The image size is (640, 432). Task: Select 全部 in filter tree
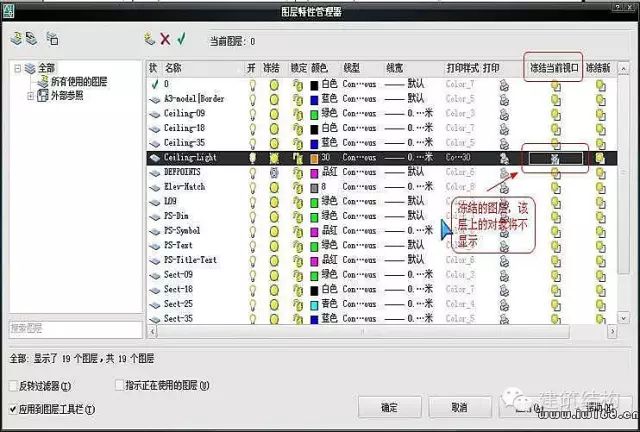click(x=46, y=68)
